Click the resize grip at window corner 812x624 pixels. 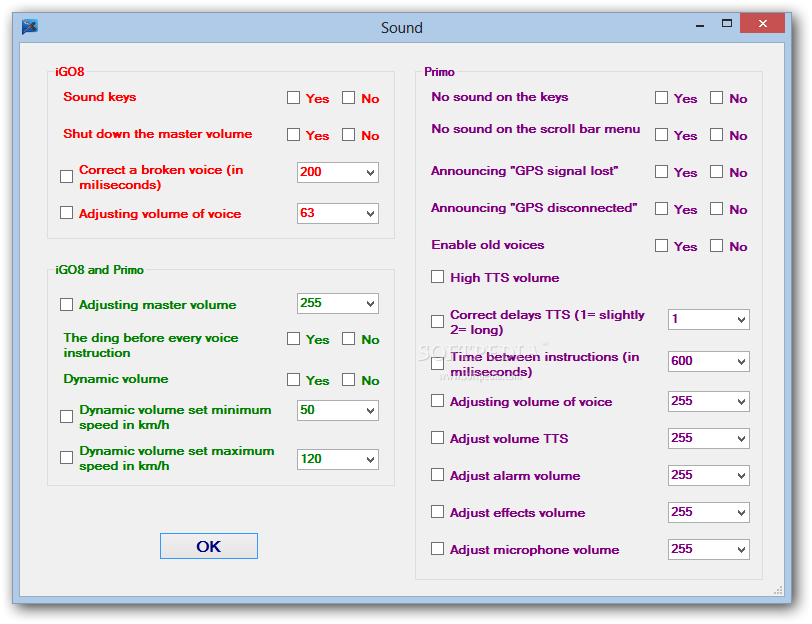778,591
